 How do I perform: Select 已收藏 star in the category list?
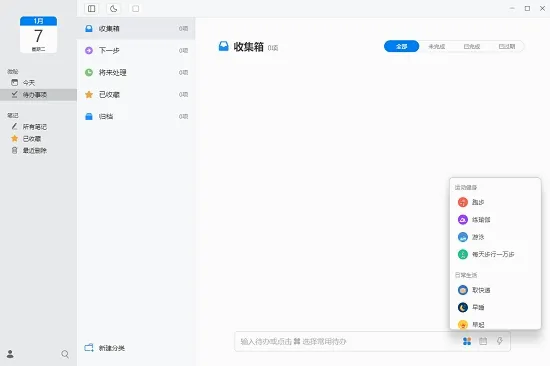pyautogui.click(x=136, y=95)
